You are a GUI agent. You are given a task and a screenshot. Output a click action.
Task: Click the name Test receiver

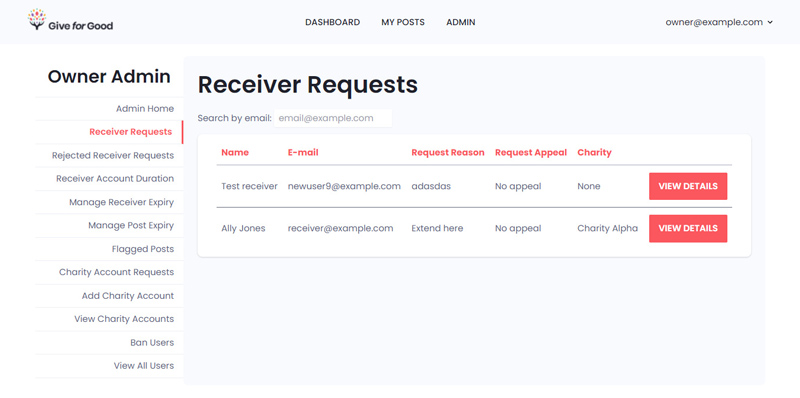pos(249,186)
